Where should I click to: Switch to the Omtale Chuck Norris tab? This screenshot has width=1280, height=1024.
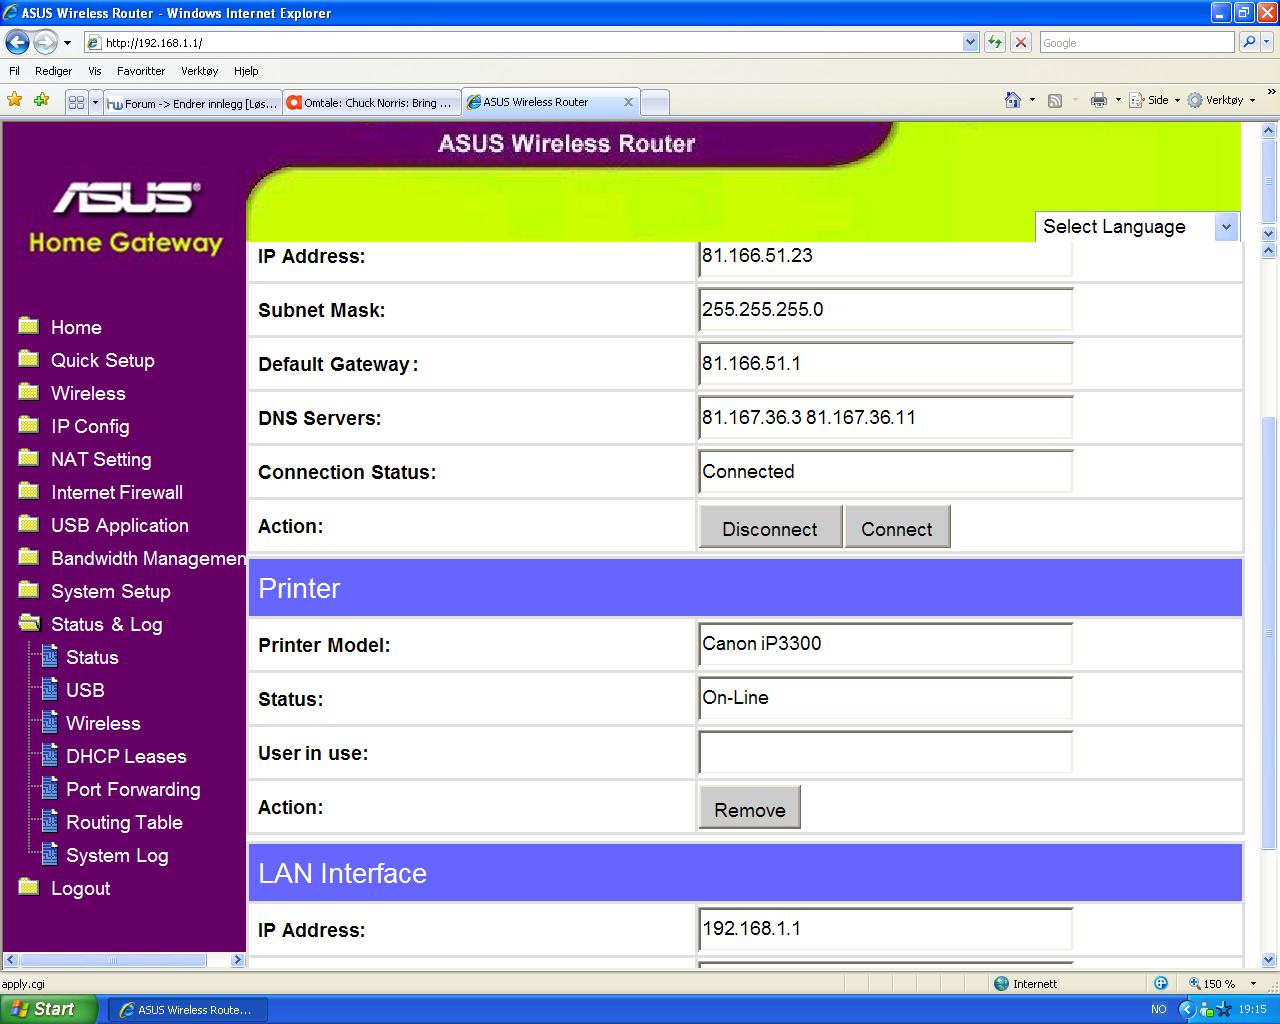371,102
